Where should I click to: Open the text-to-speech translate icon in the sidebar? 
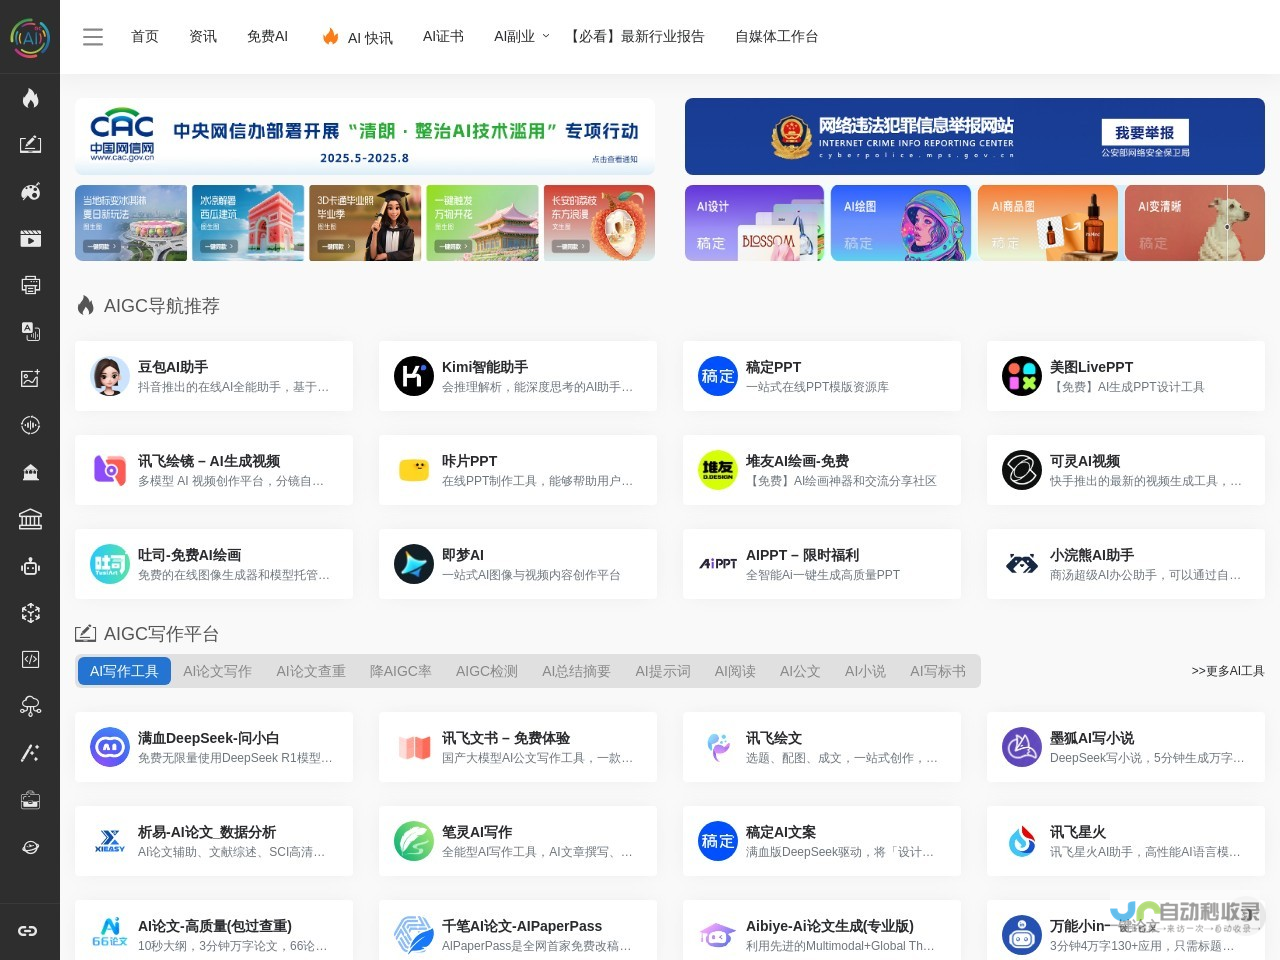pos(30,331)
